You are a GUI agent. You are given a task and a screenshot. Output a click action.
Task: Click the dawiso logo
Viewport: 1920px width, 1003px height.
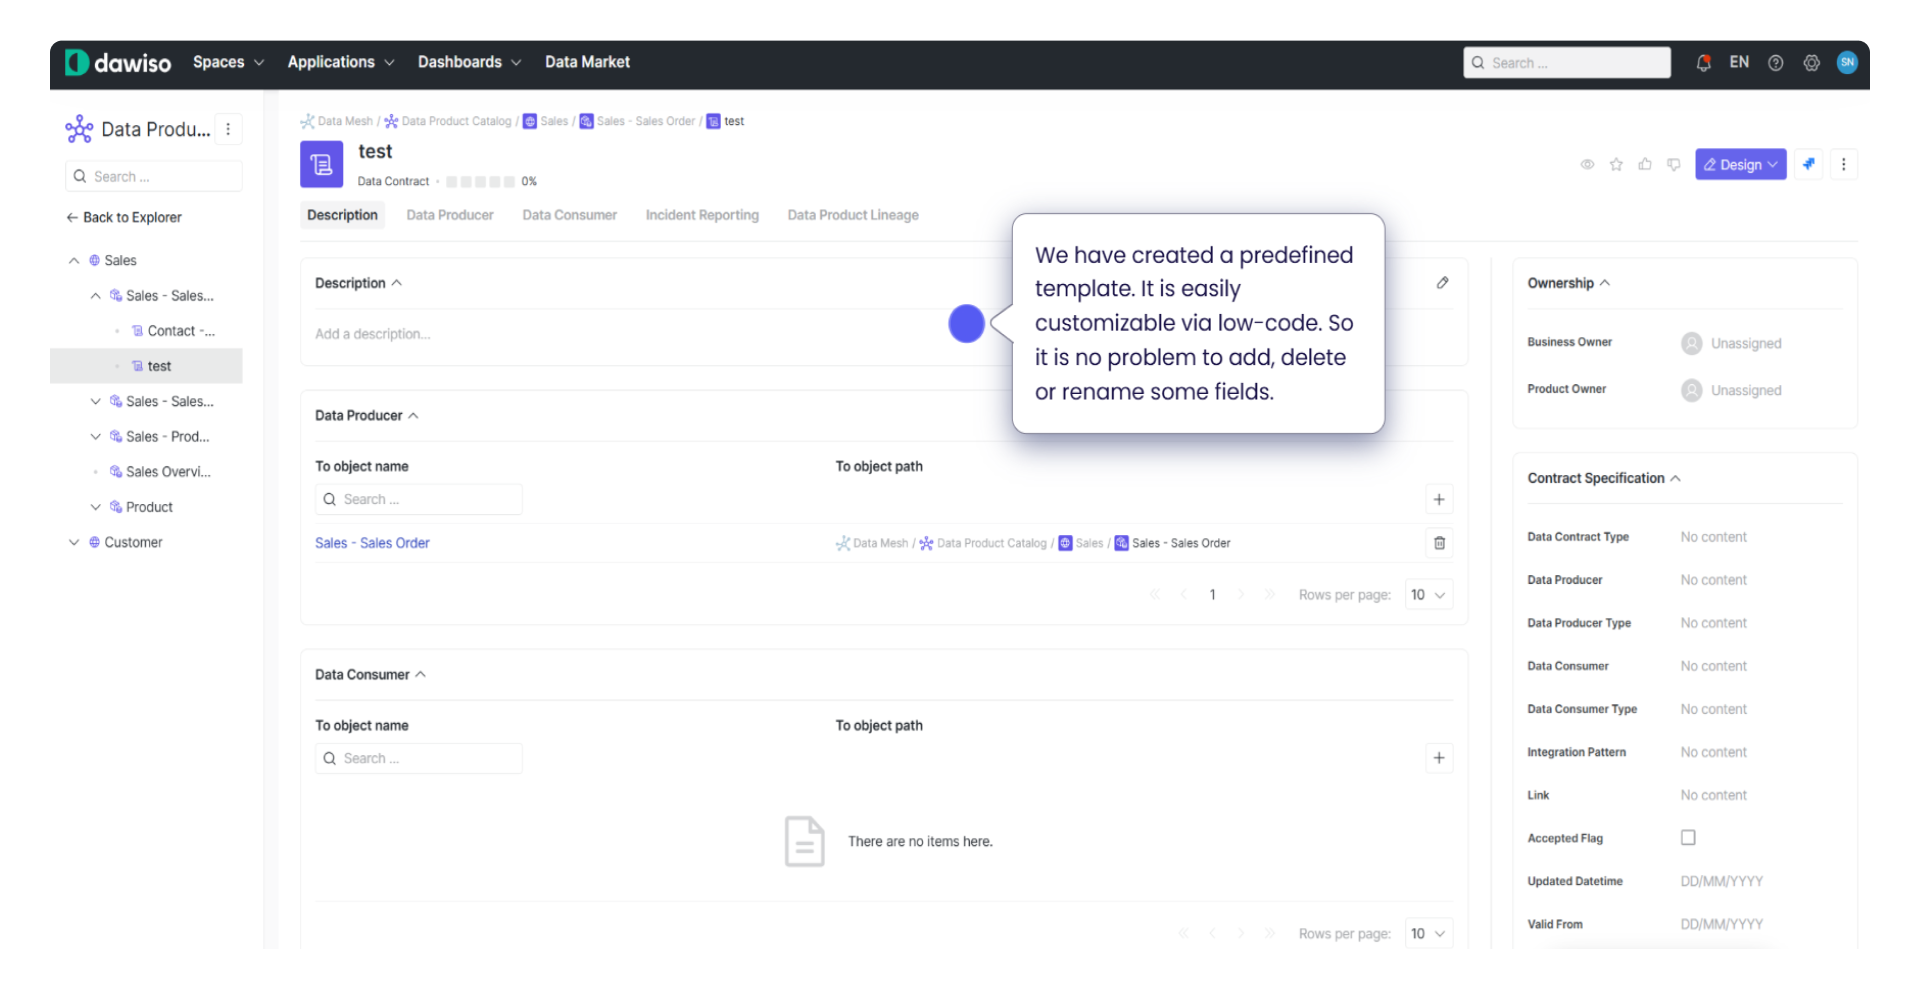[x=116, y=61]
